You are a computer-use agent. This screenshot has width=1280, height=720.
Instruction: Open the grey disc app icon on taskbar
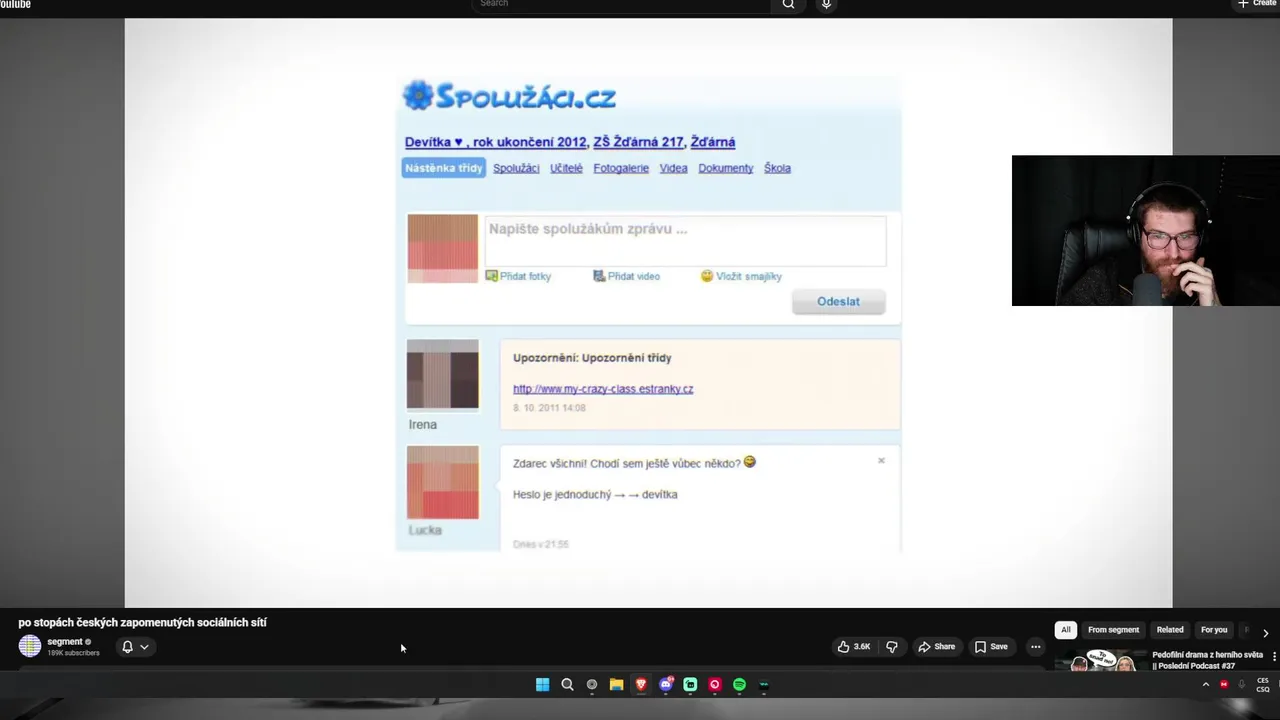click(x=592, y=685)
